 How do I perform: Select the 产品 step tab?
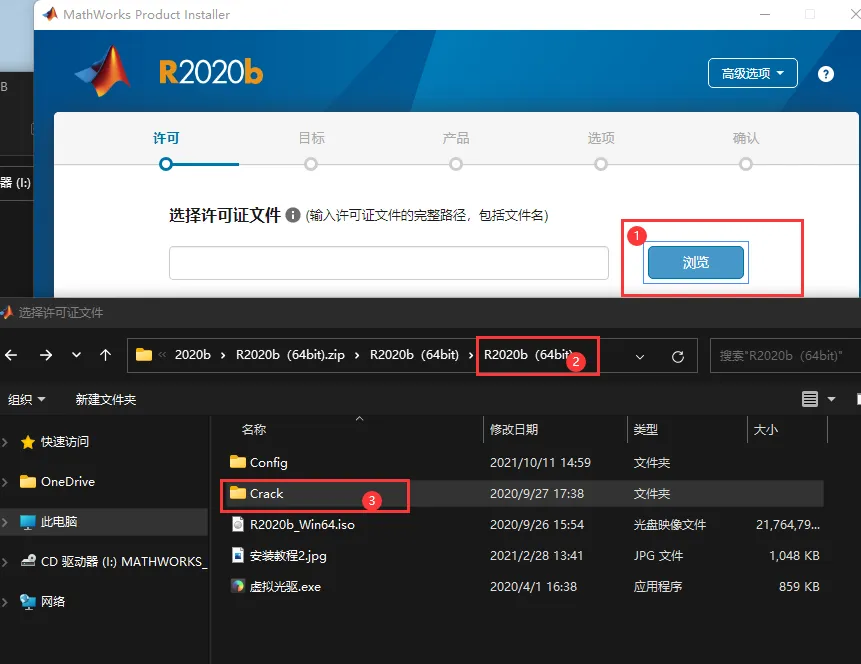pos(456,138)
